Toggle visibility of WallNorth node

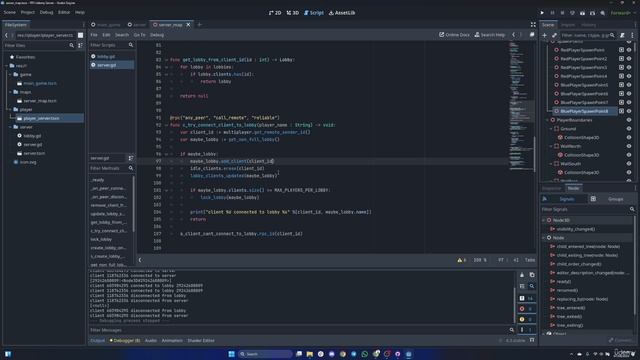click(x=629, y=146)
